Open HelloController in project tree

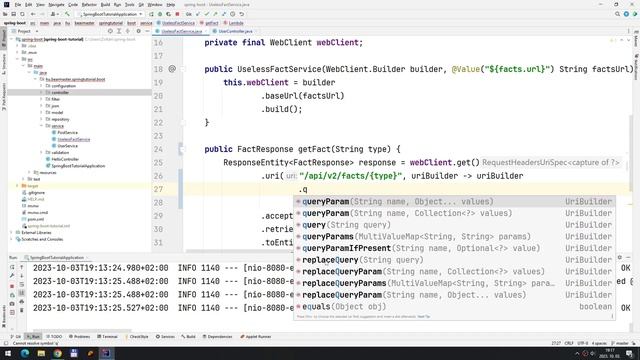pyautogui.click(x=65, y=159)
